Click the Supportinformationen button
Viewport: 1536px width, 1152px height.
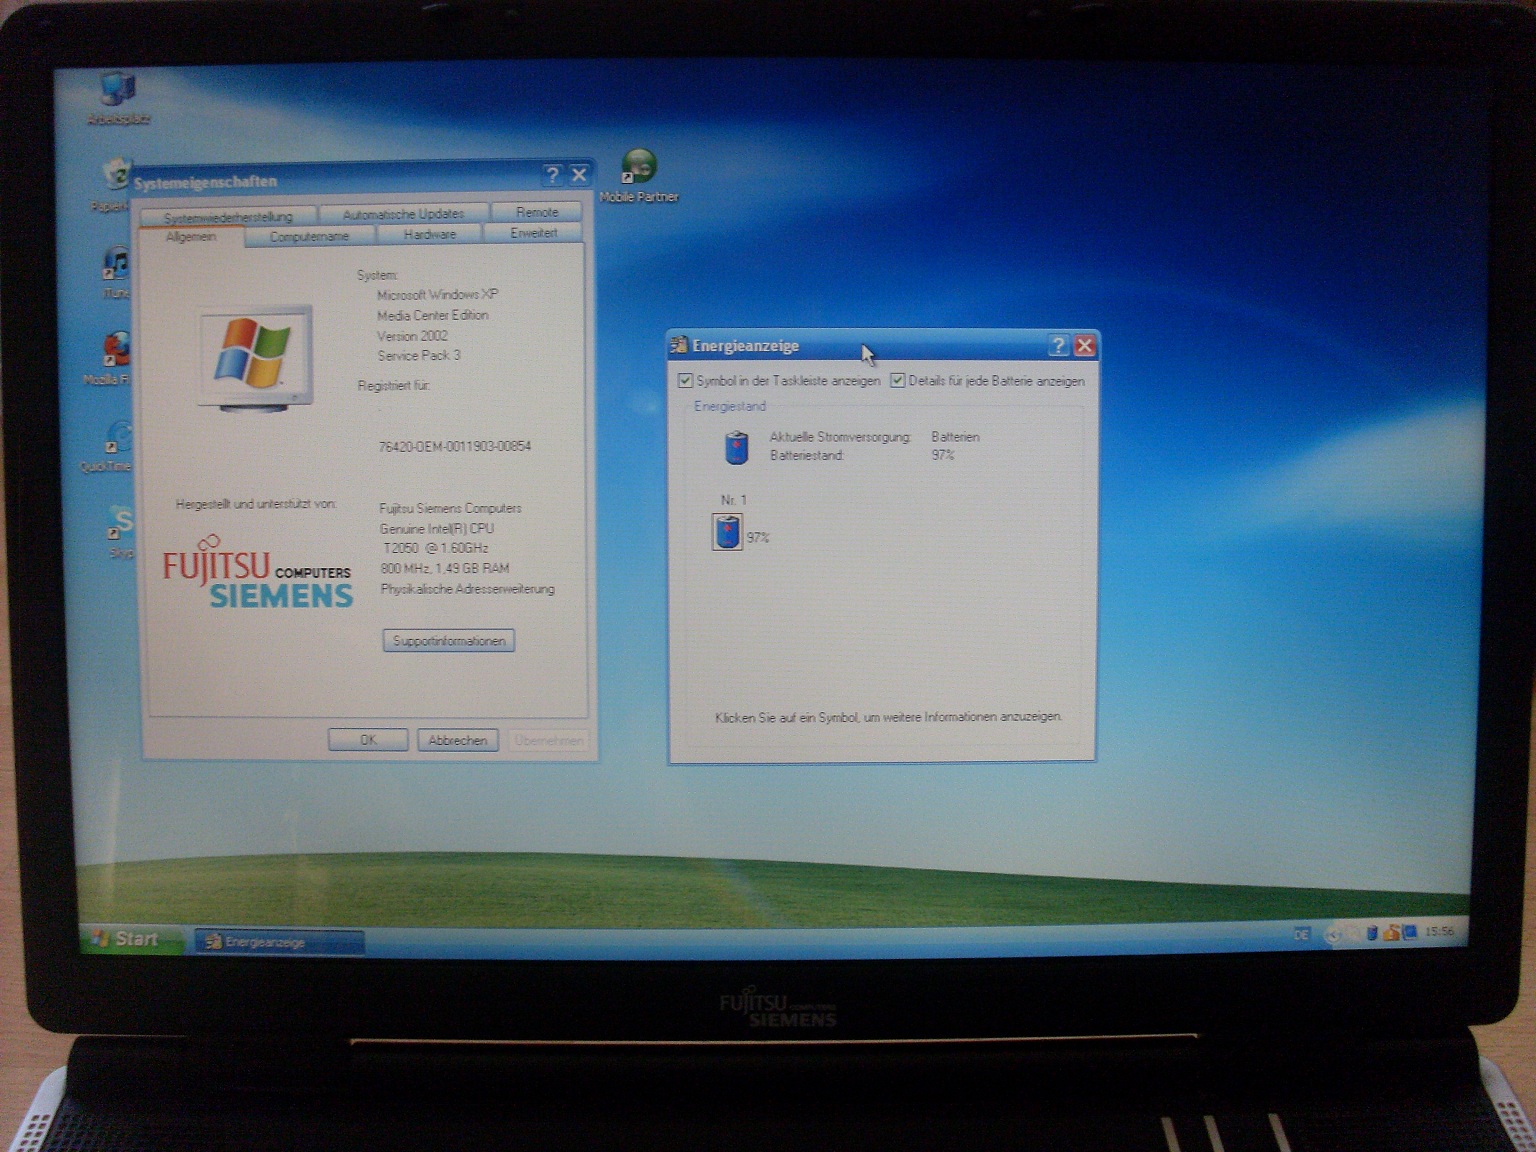pos(448,641)
